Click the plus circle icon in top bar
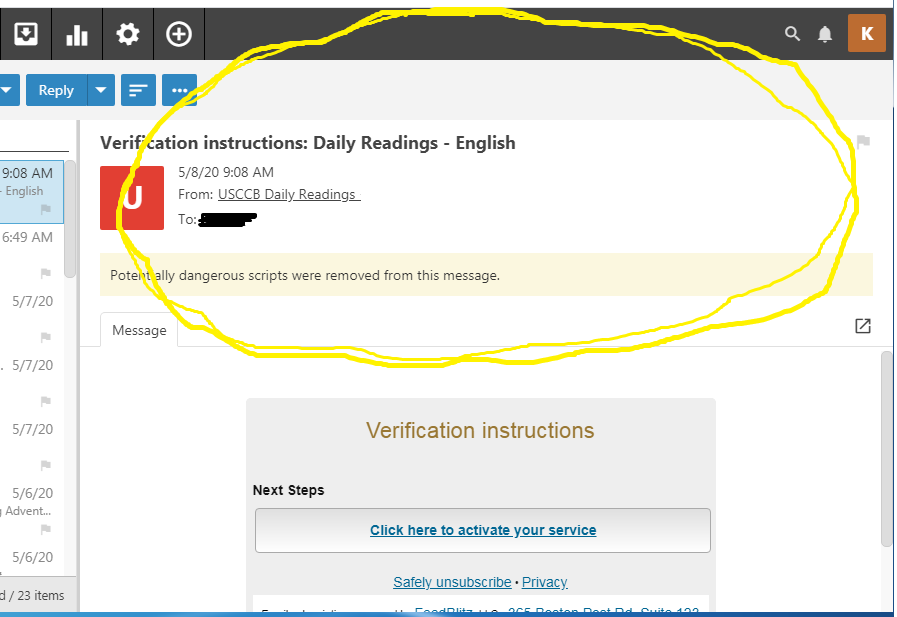This screenshot has height=617, width=897. coord(178,35)
